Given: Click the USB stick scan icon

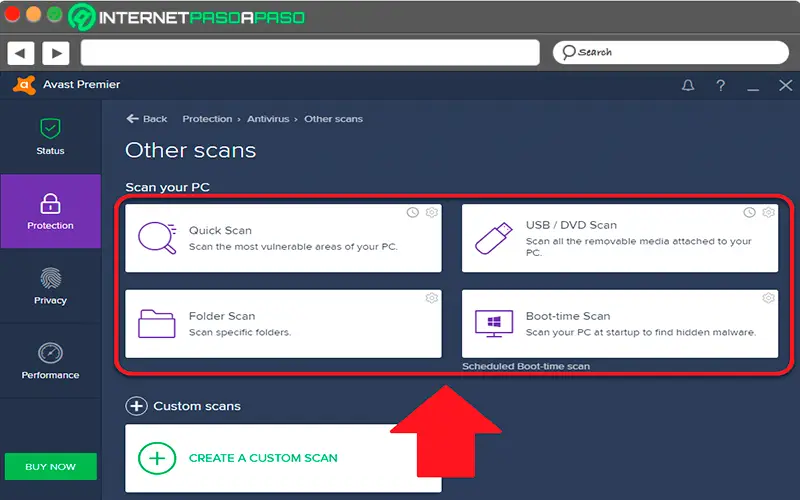Looking at the screenshot, I should point(493,238).
